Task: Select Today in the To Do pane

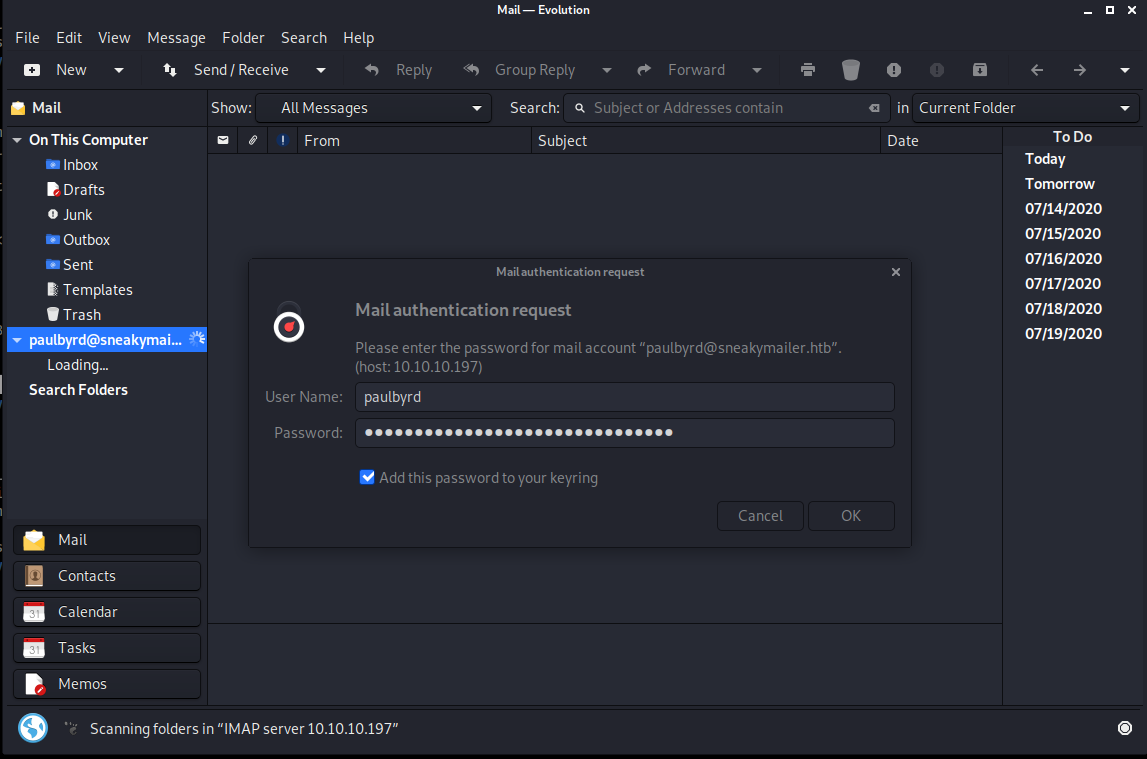Action: point(1045,159)
